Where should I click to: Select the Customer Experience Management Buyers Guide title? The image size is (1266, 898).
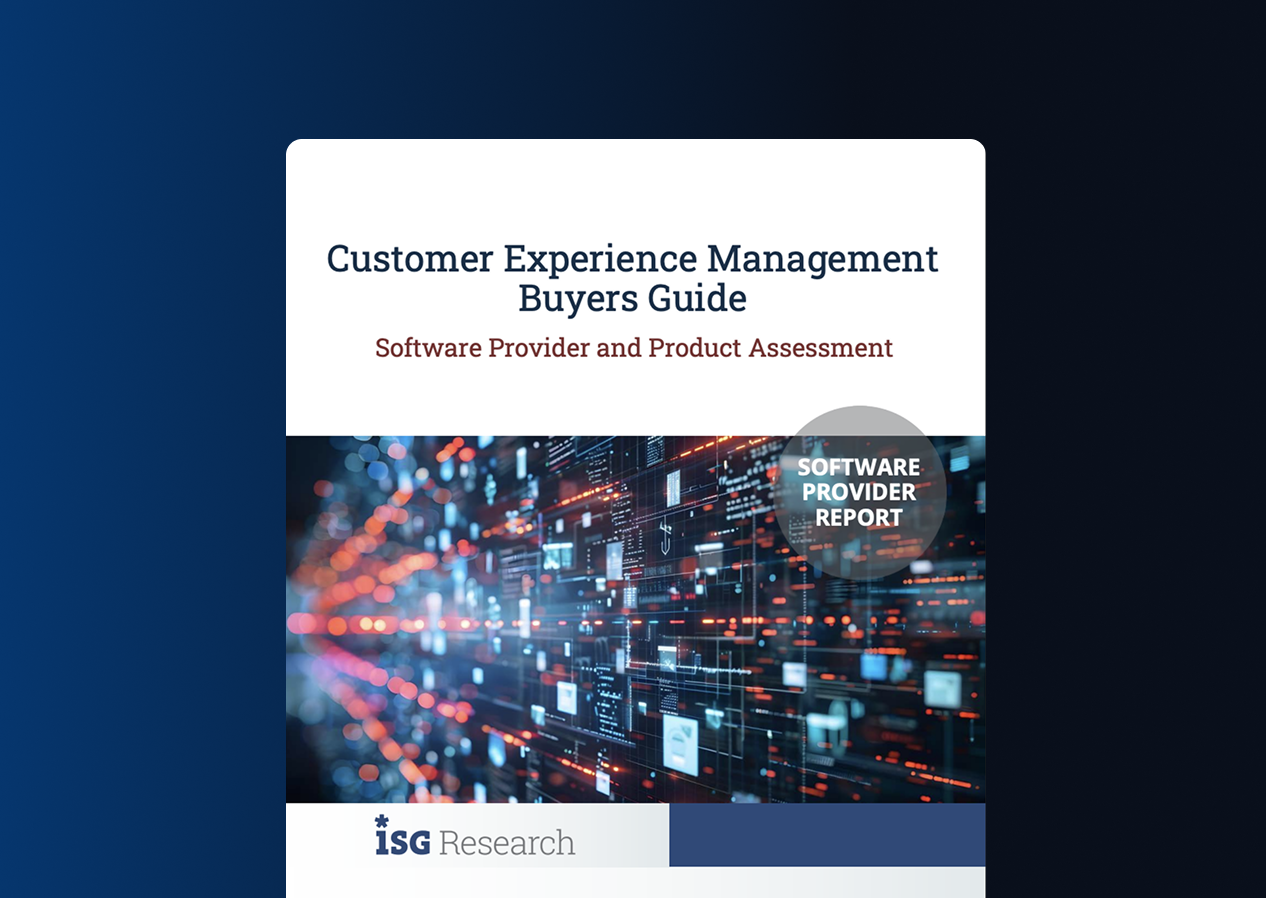(x=633, y=277)
